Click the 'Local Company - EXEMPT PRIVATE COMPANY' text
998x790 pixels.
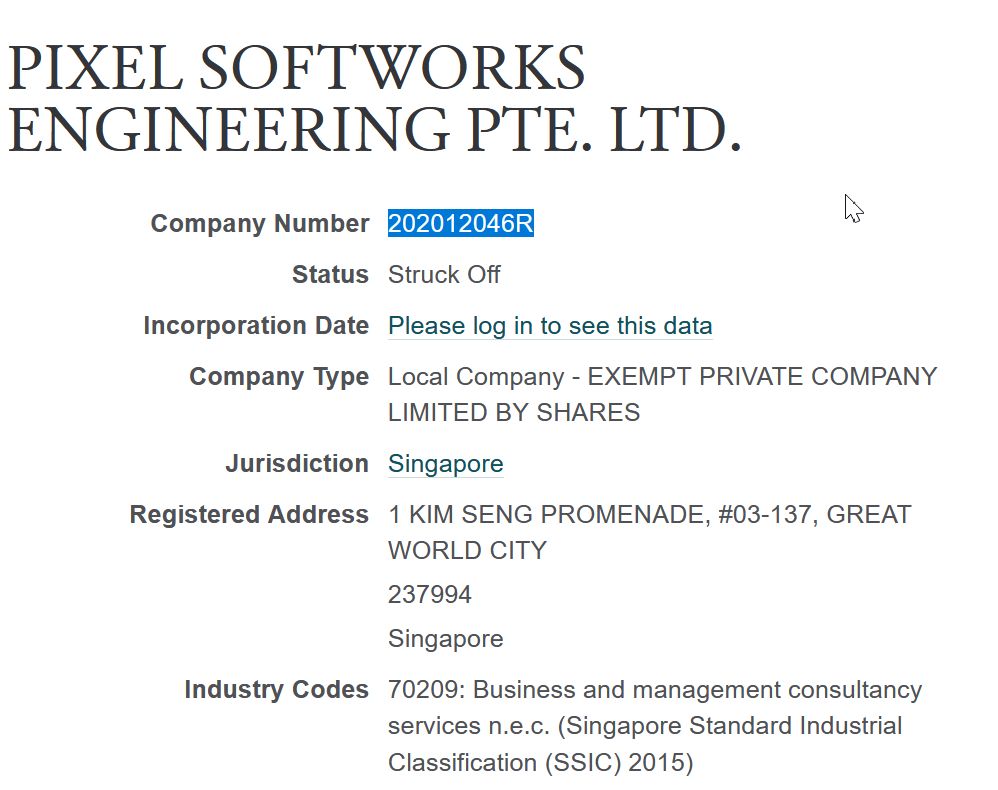click(663, 377)
